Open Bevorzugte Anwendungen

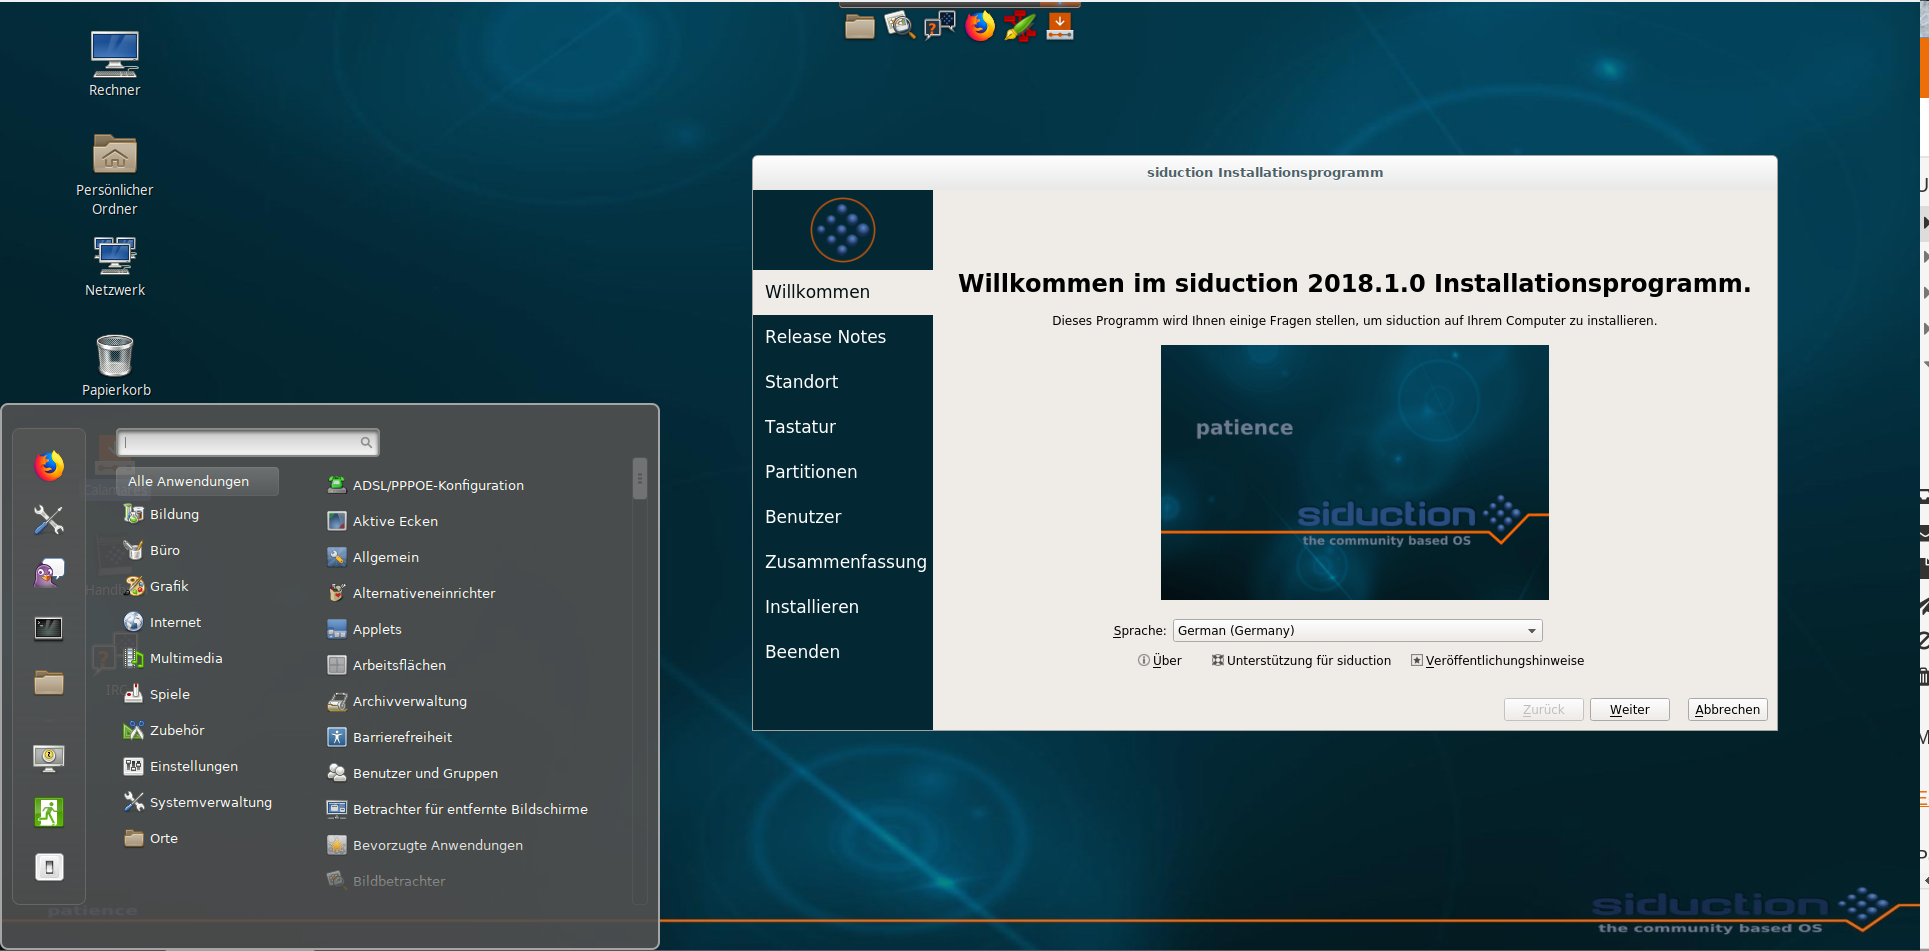point(425,845)
